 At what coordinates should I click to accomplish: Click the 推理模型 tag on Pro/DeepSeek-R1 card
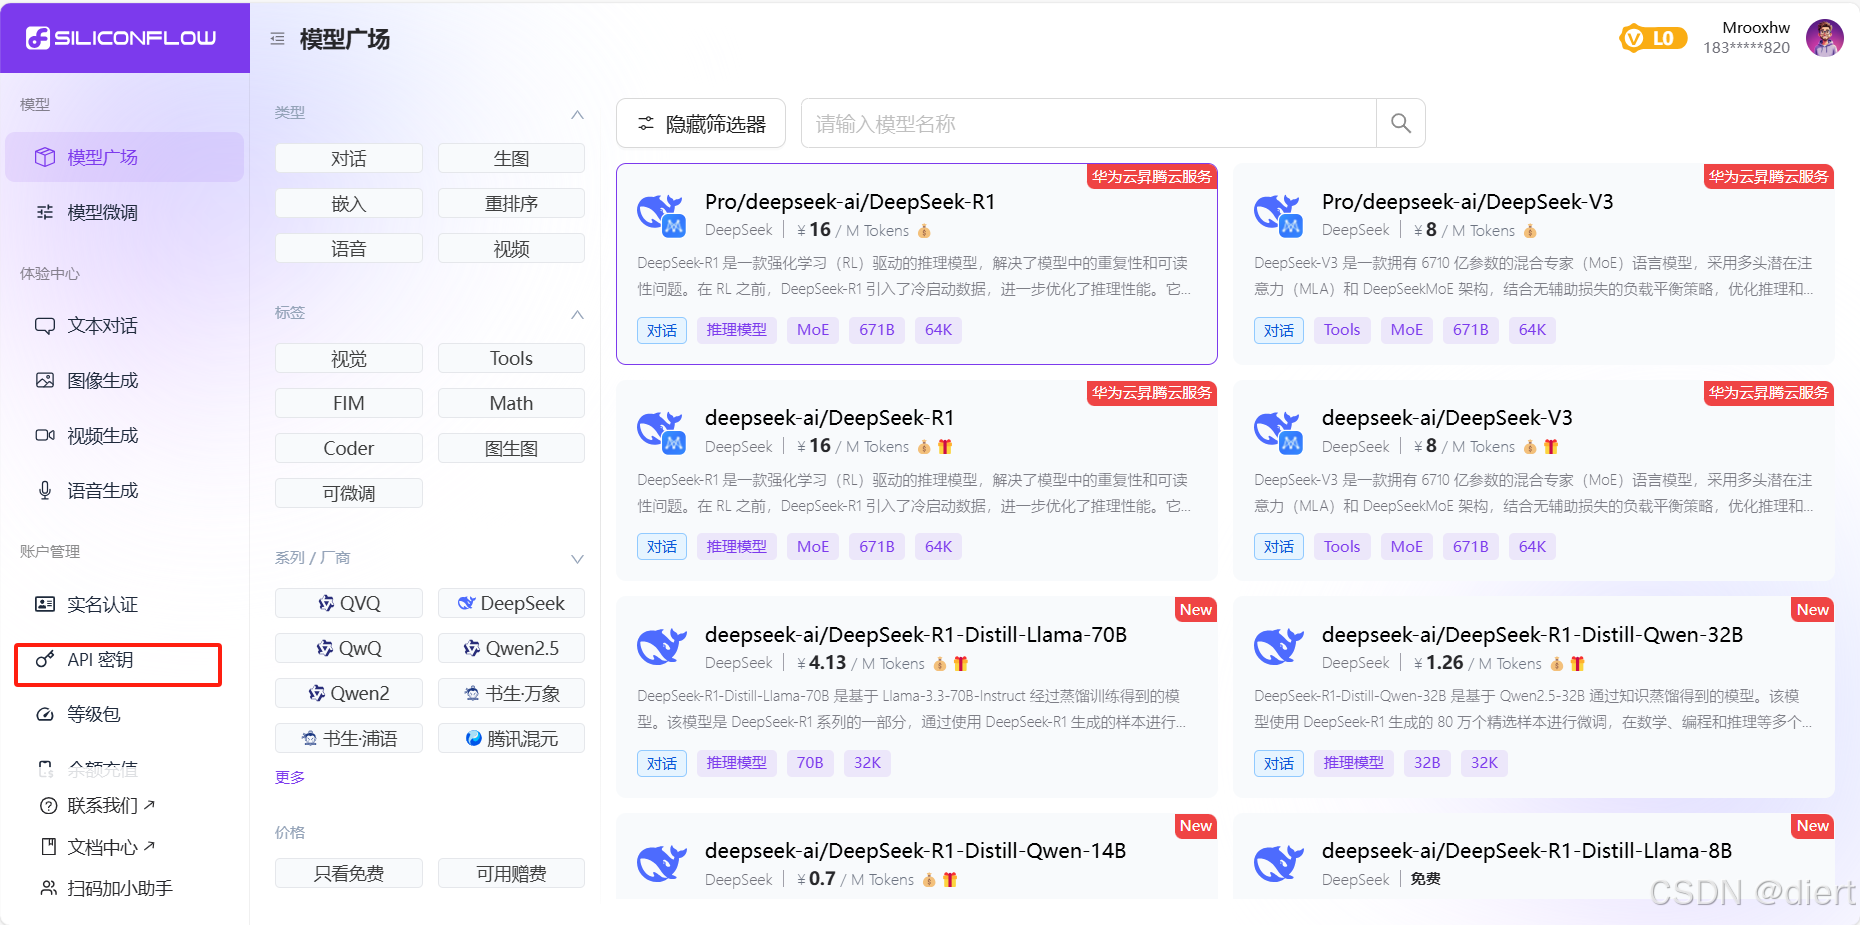click(x=737, y=330)
